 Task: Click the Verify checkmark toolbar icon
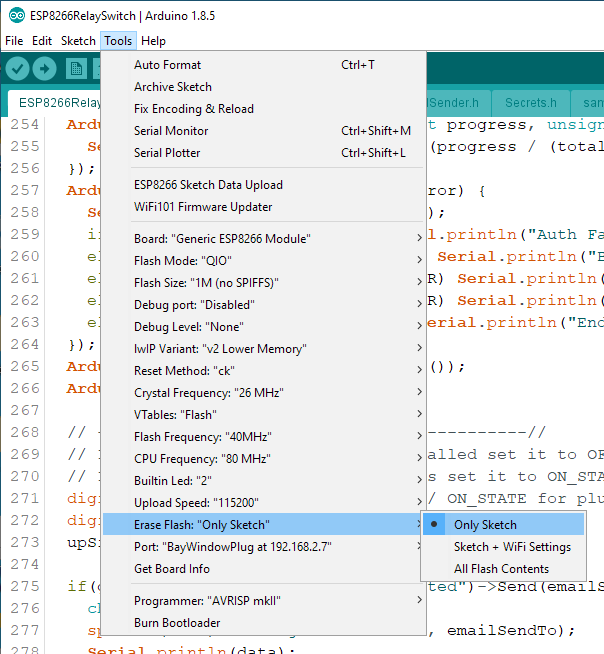tap(18, 68)
